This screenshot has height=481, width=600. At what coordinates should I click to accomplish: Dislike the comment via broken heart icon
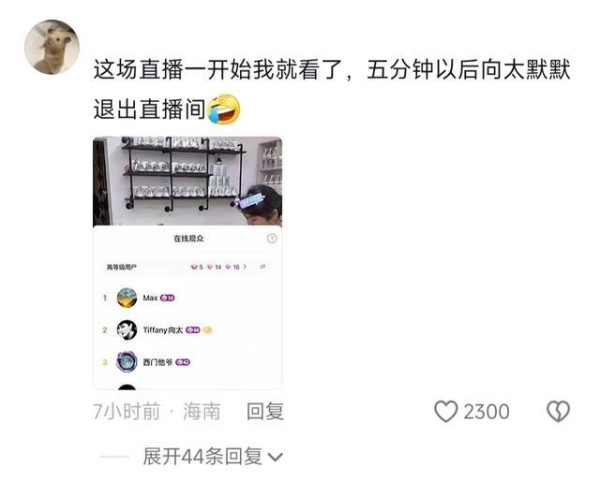coord(558,411)
